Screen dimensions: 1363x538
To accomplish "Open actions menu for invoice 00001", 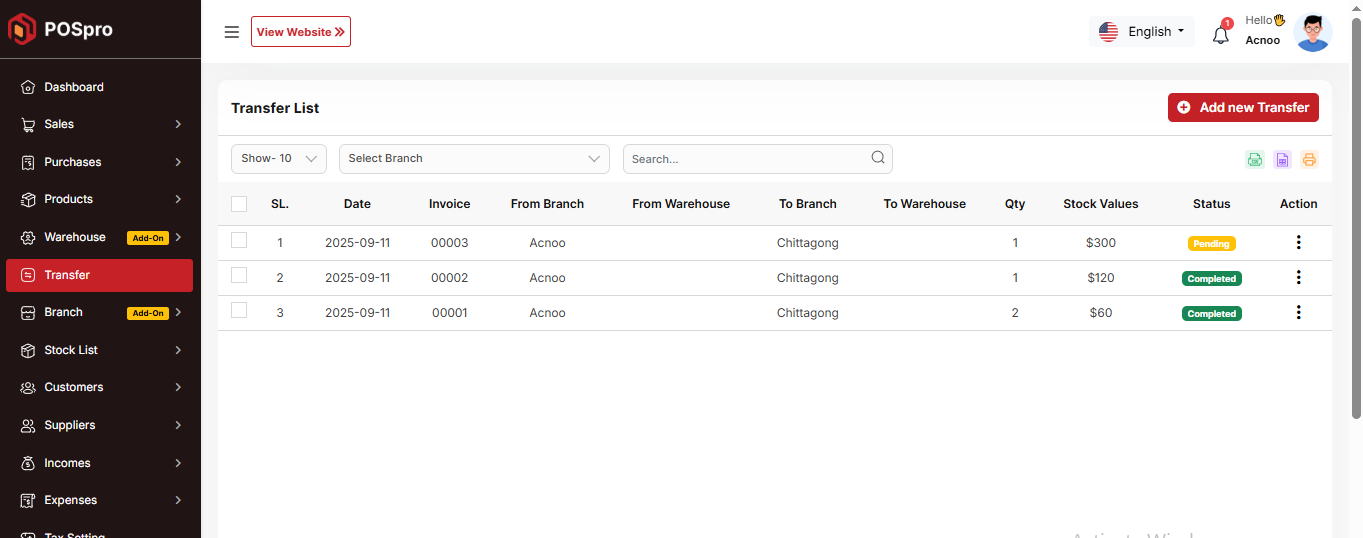I will 1298,312.
